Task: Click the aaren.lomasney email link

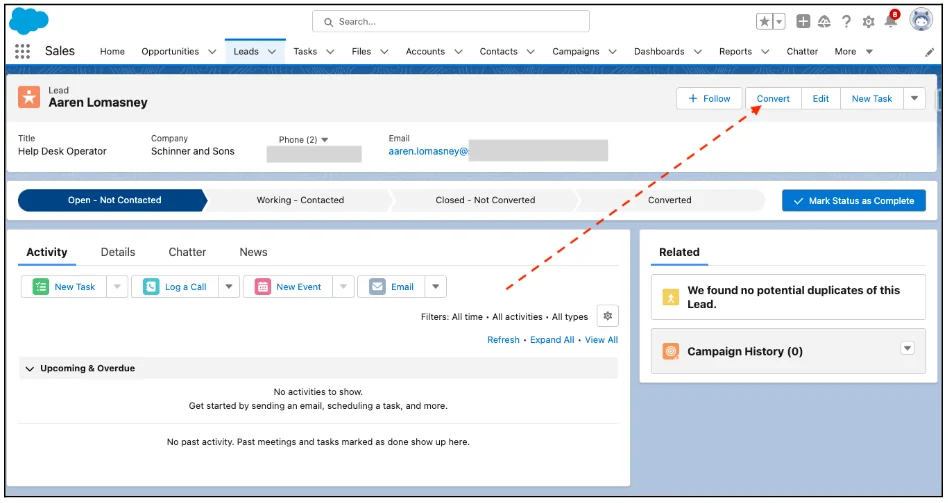Action: tap(428, 151)
